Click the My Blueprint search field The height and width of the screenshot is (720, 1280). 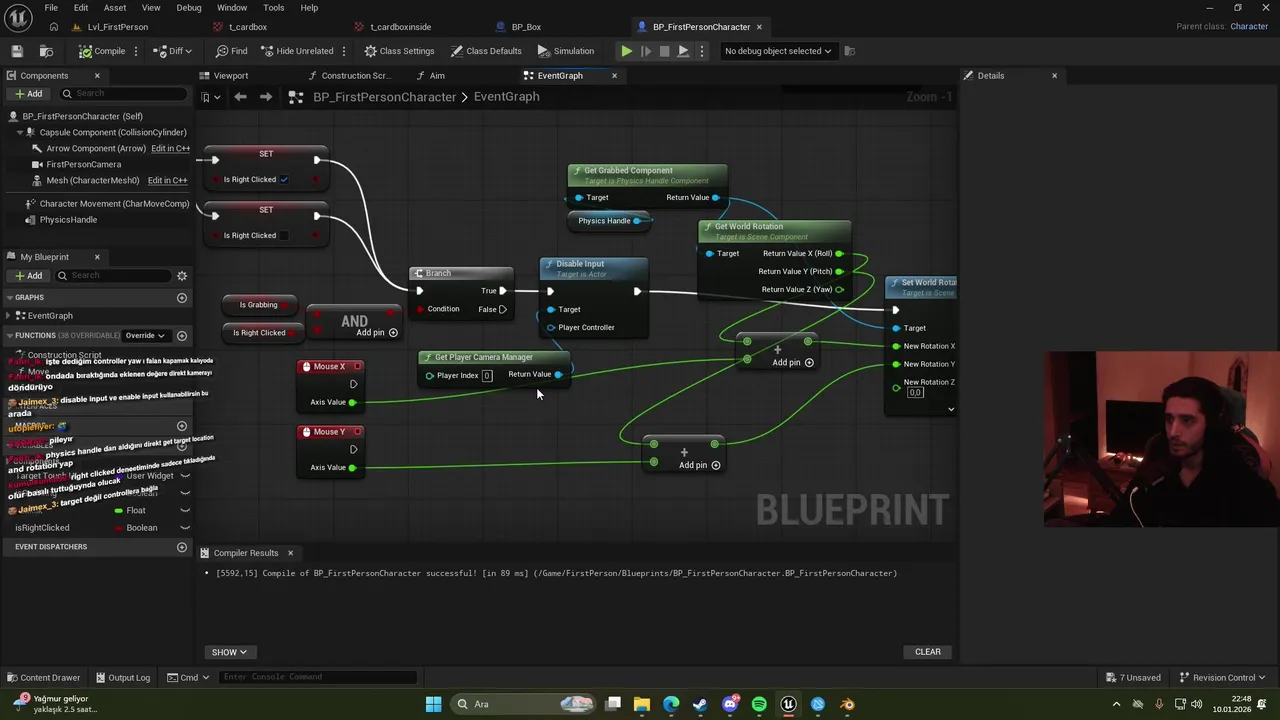113,276
